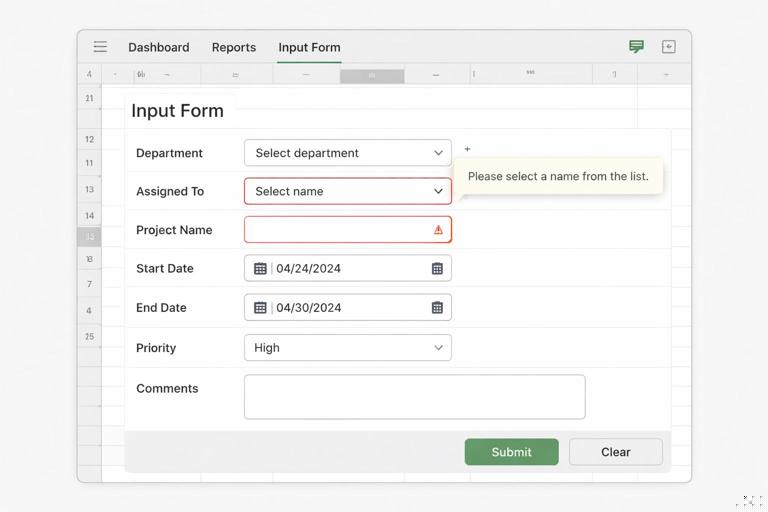Image resolution: width=768 pixels, height=512 pixels.
Task: Click the left calendar icon in Start Date
Action: point(260,268)
